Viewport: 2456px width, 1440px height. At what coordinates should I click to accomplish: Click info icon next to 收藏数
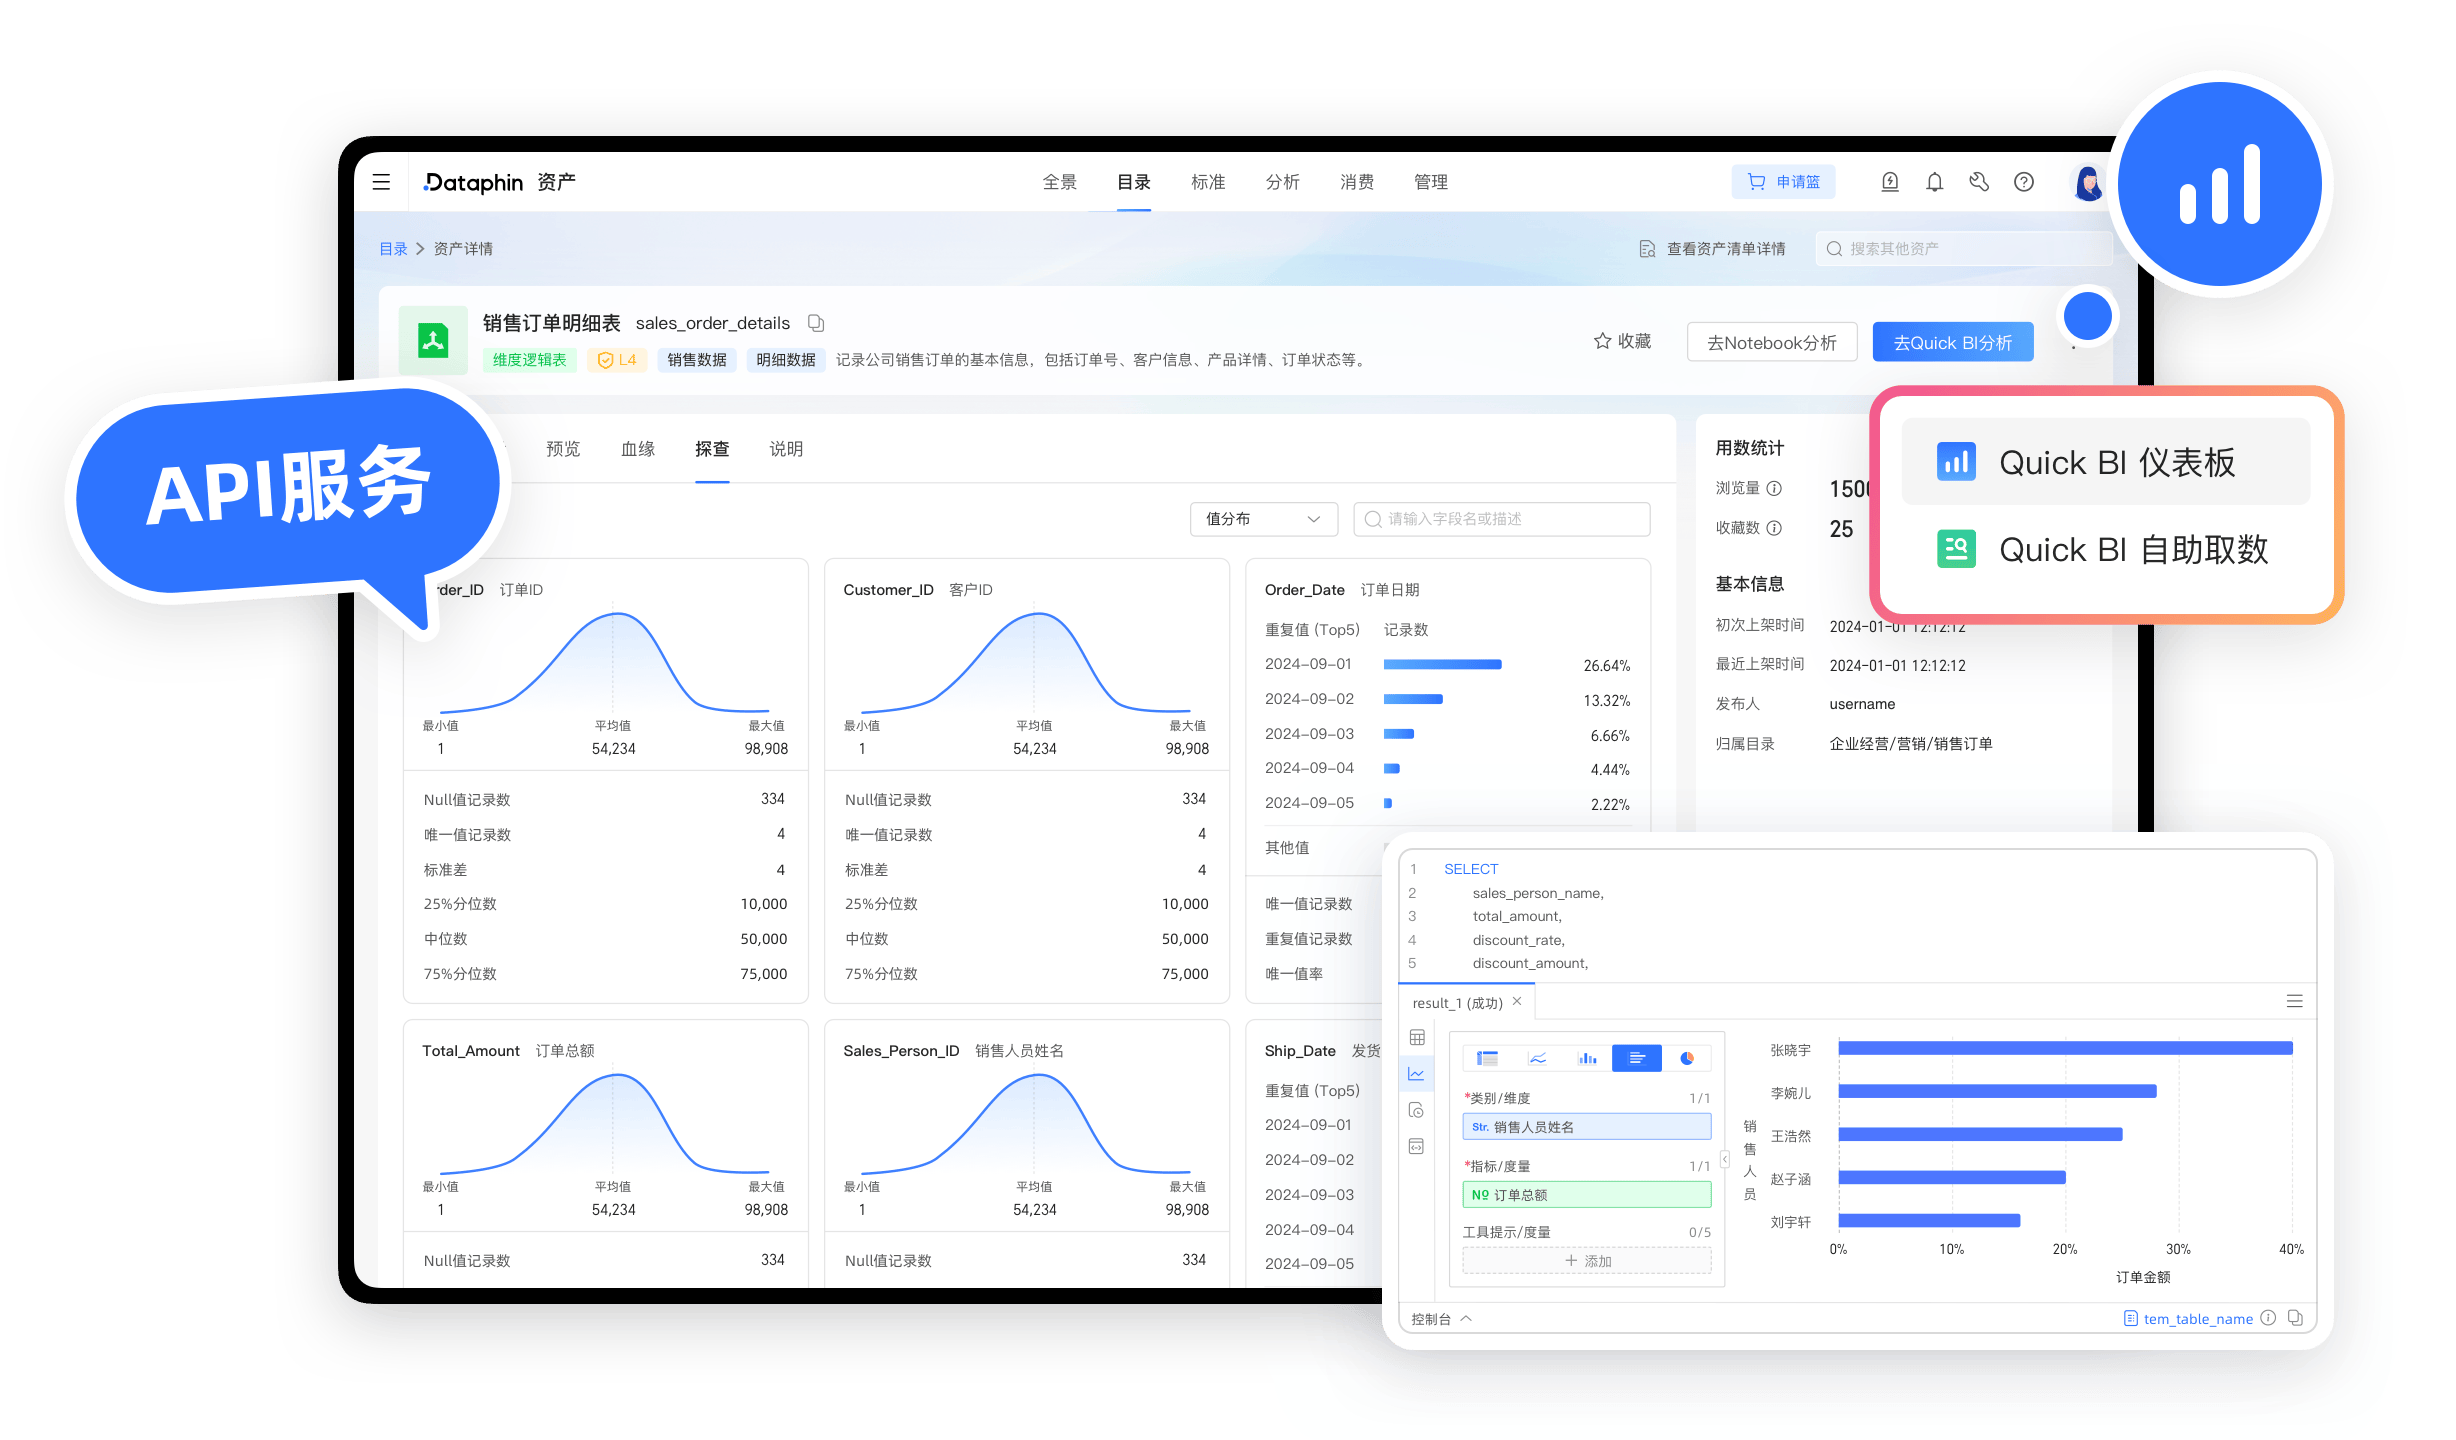(x=1774, y=528)
